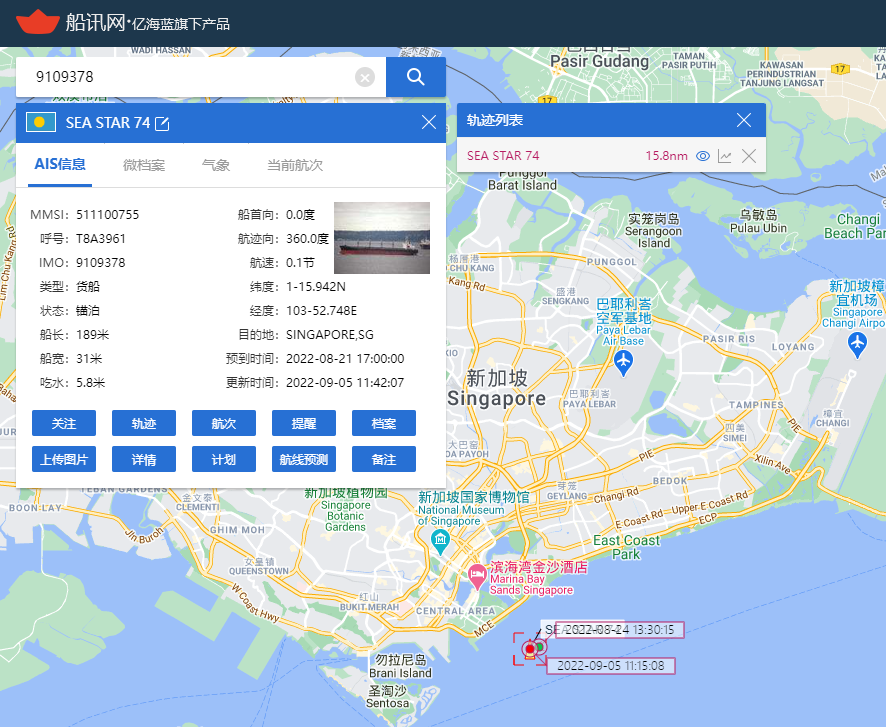Remove SEA STAR 74 from track list

pyautogui.click(x=748, y=156)
